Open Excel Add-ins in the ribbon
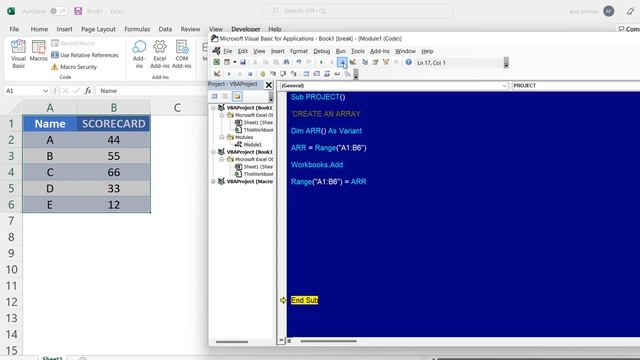Image resolution: width=640 pixels, height=360 pixels. 160,54
